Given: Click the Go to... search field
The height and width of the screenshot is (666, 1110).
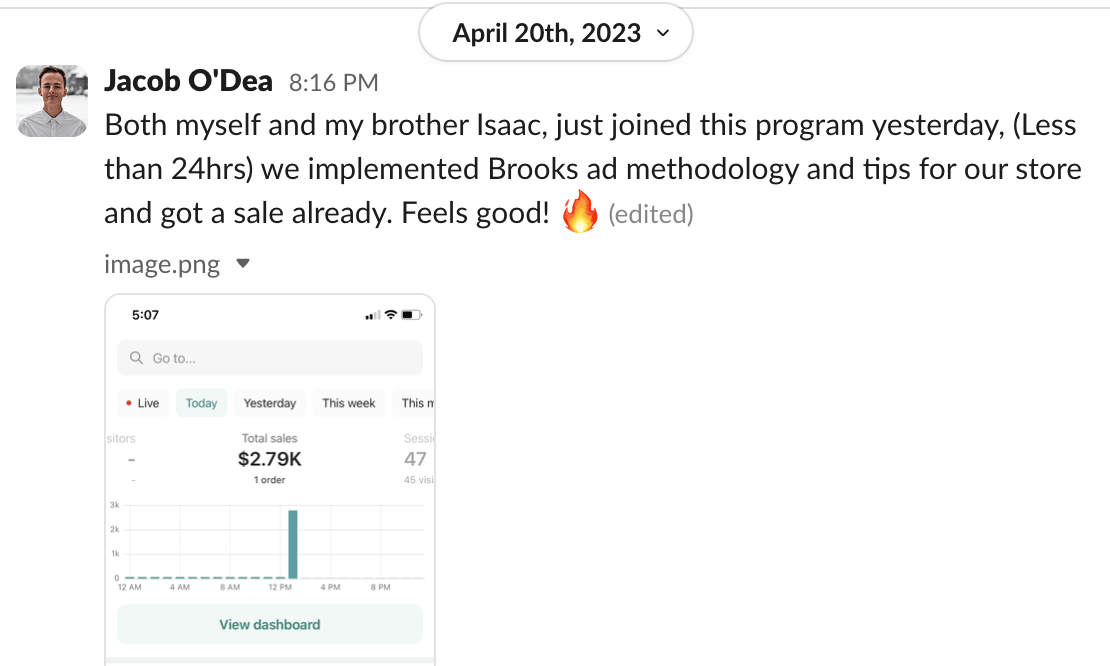Looking at the screenshot, I should [x=270, y=358].
